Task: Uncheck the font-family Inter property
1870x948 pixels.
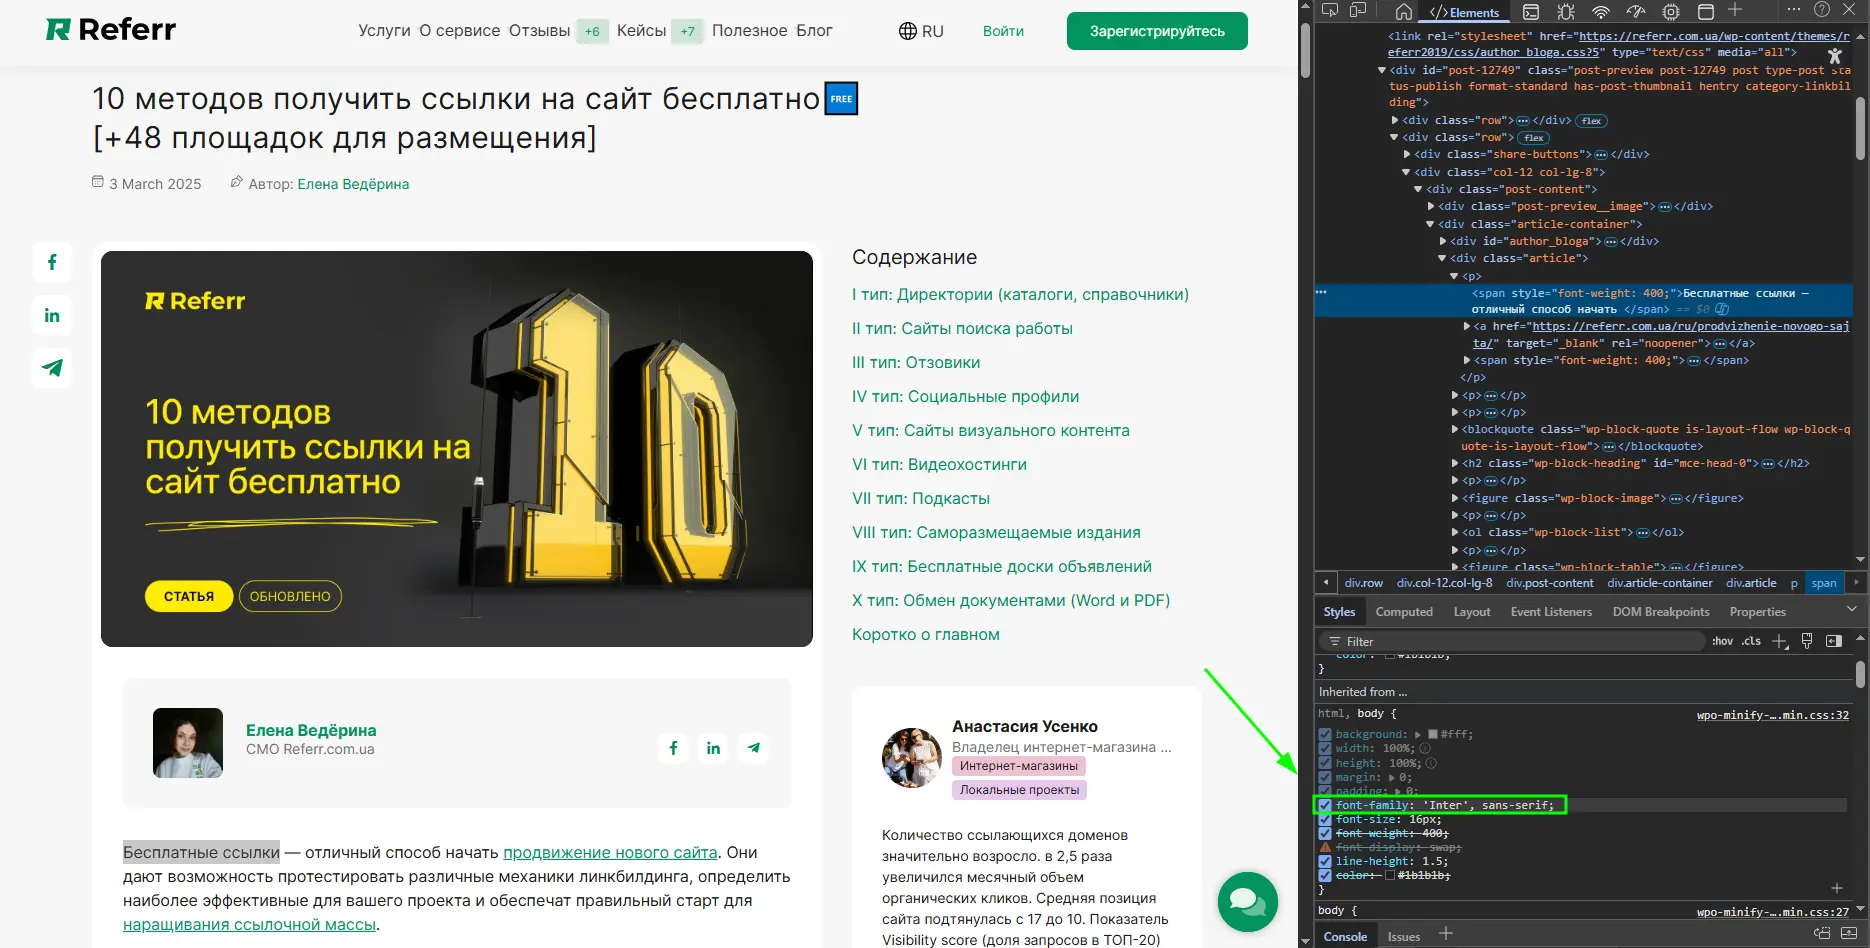Action: 1325,805
